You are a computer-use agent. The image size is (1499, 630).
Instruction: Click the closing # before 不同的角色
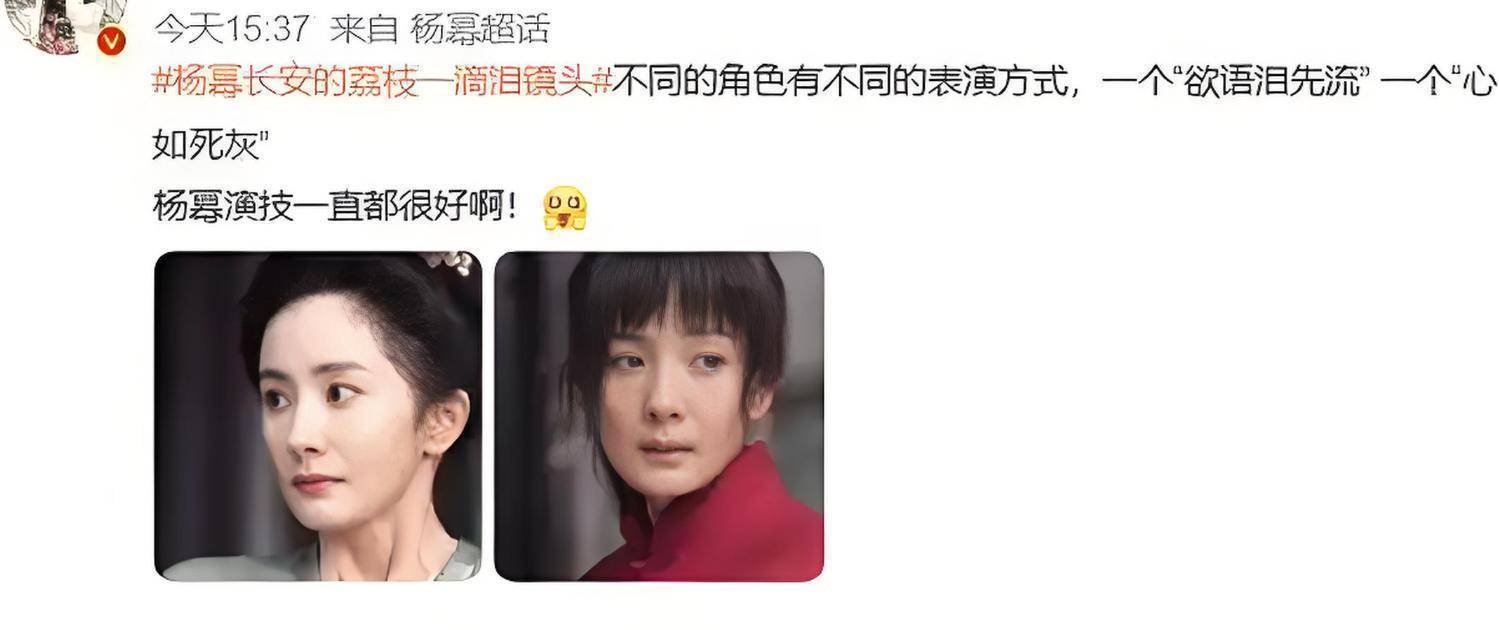(x=602, y=82)
